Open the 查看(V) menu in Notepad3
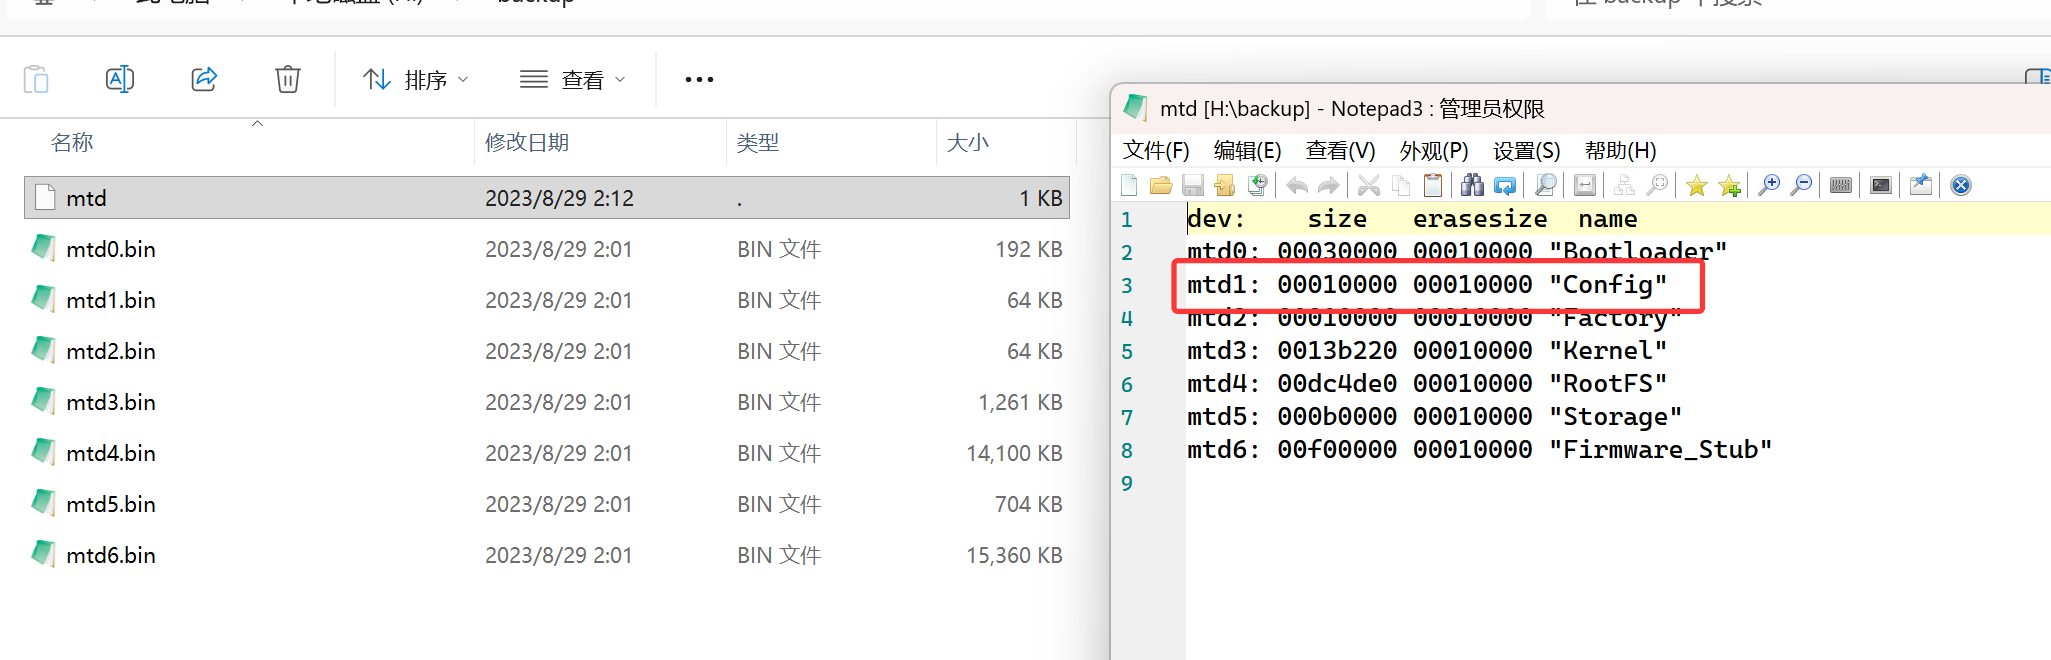Viewport: 2051px width, 660px height. coord(1340,150)
